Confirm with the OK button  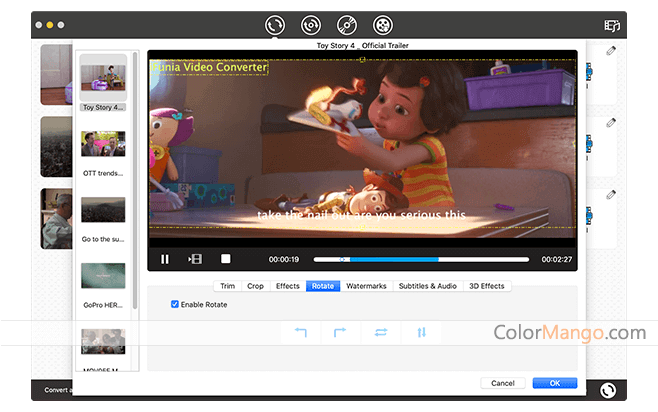[555, 383]
